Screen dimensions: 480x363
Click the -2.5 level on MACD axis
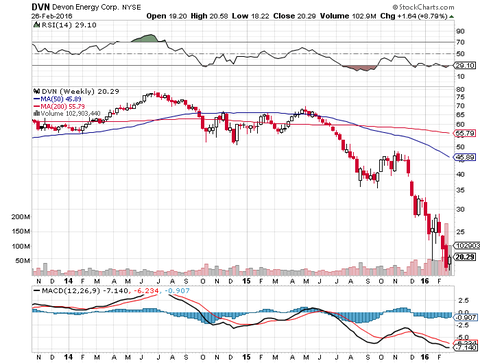462,326
